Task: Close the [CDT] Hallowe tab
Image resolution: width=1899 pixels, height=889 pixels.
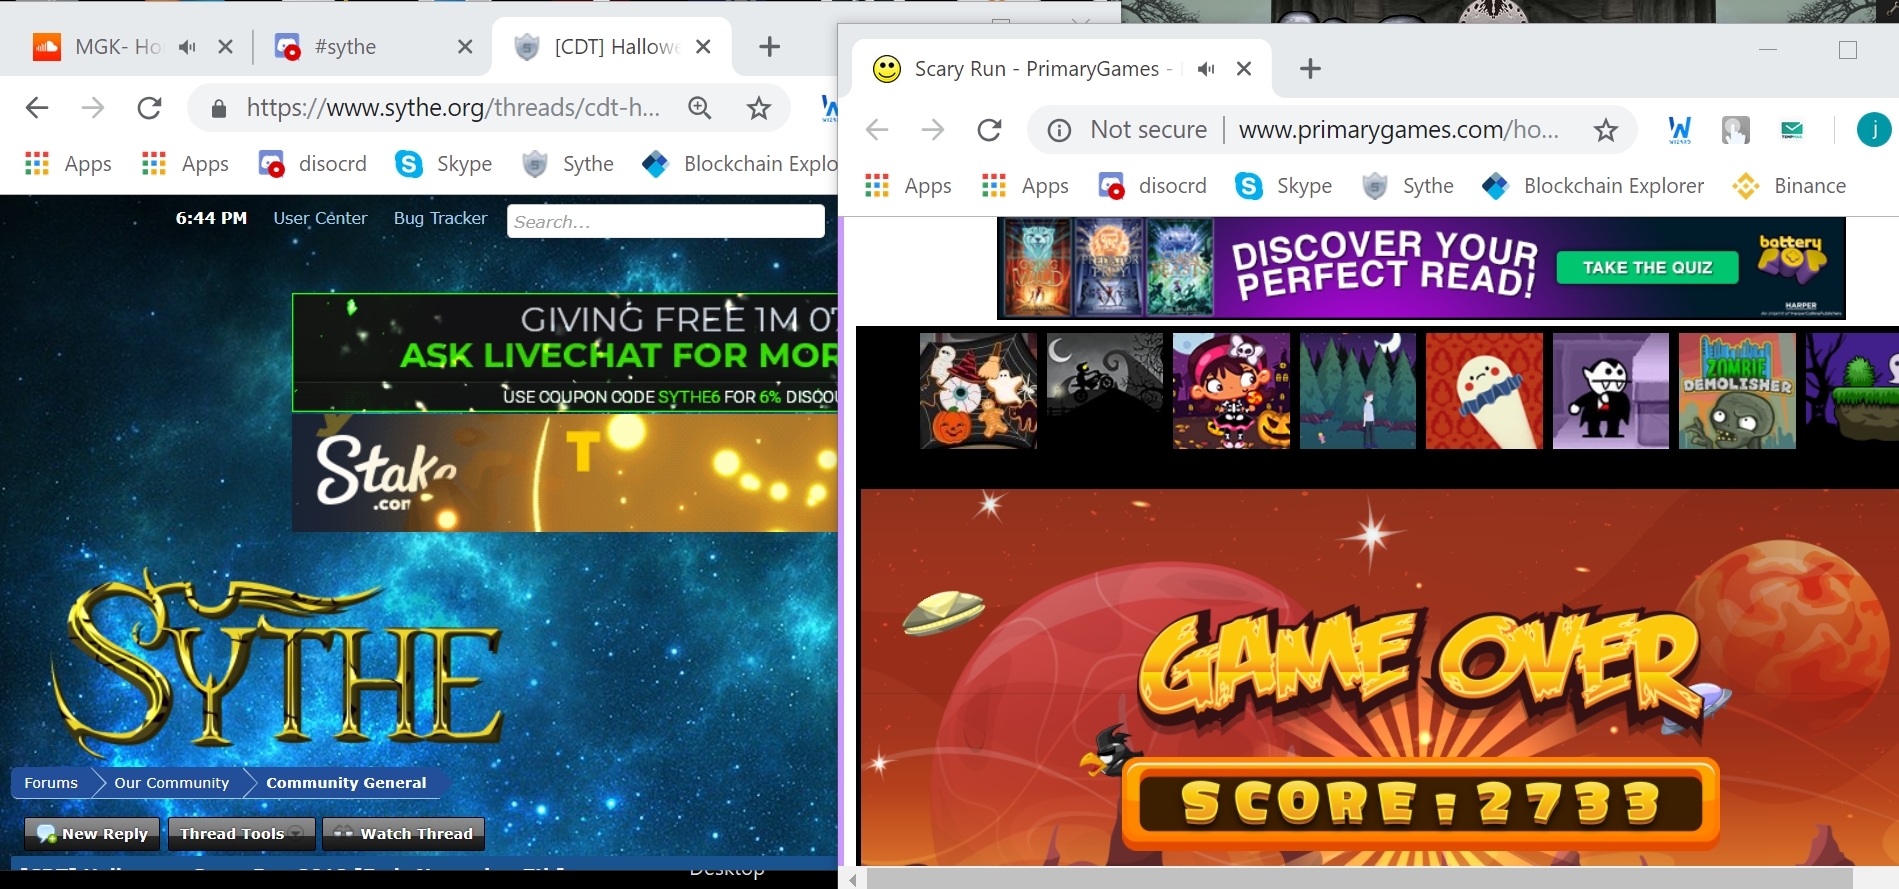Action: pos(703,47)
